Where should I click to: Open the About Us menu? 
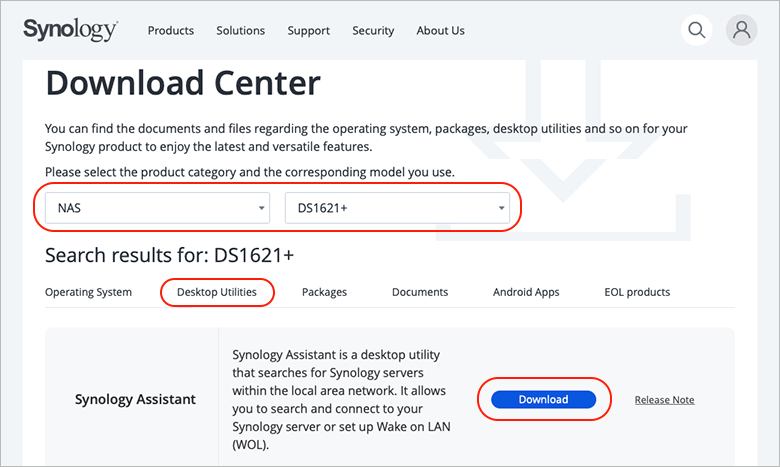click(x=440, y=30)
